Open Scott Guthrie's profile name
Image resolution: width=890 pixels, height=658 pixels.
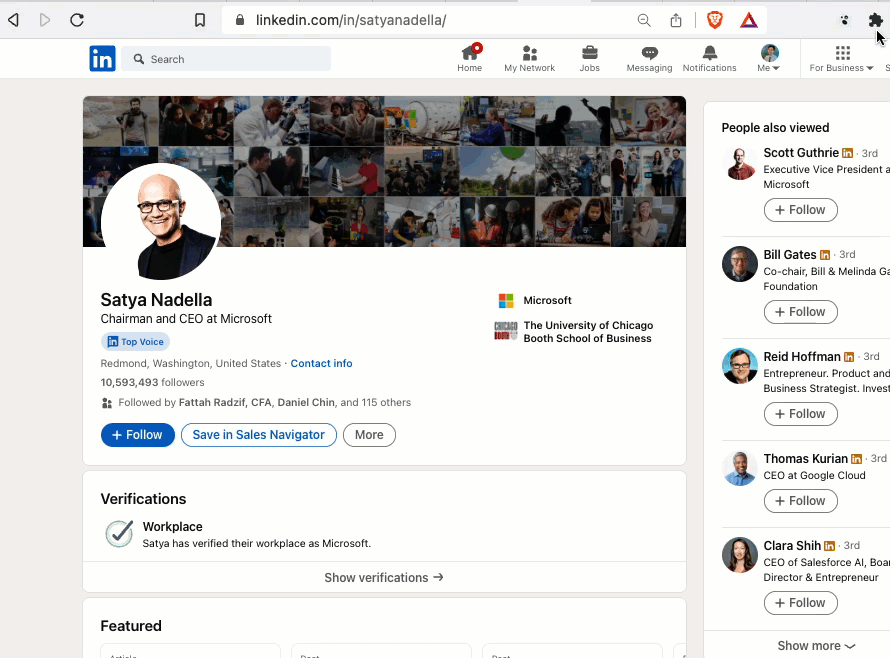click(x=801, y=153)
